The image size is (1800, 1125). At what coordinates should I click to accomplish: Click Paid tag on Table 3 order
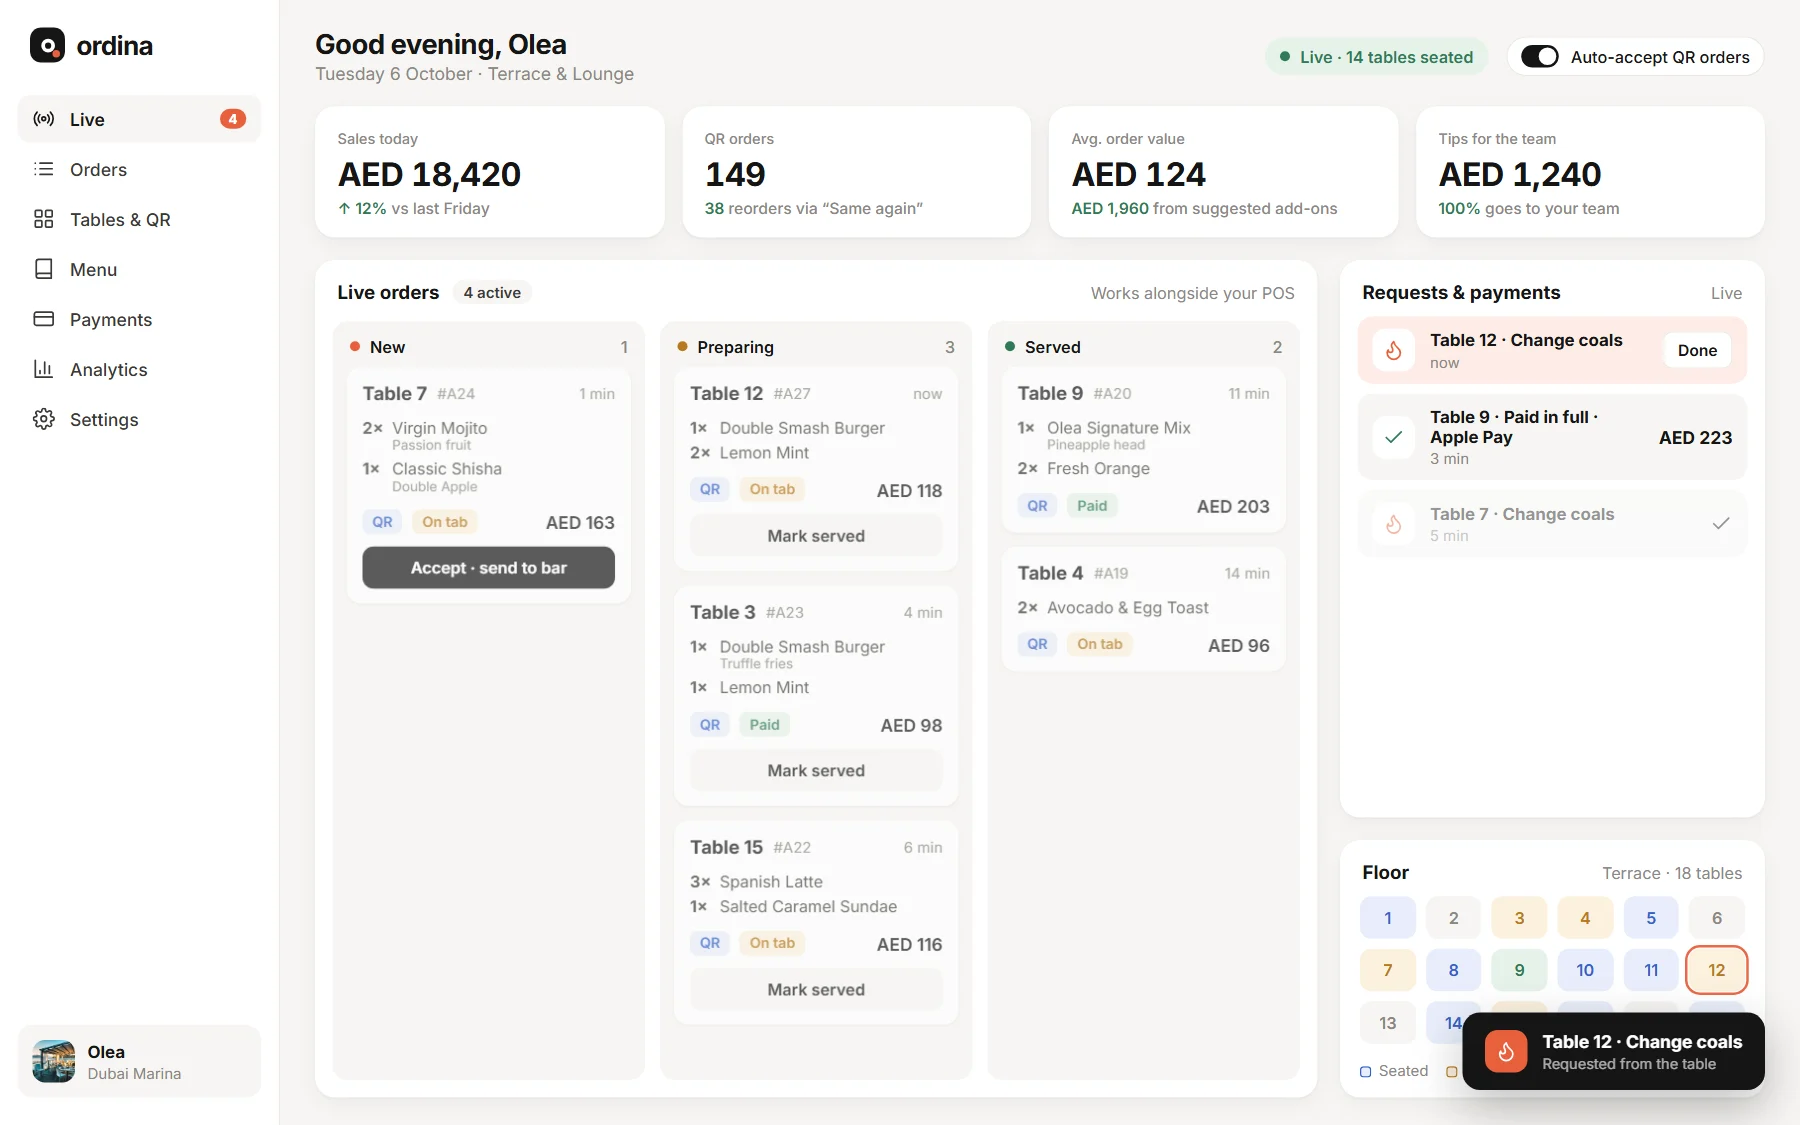[764, 725]
